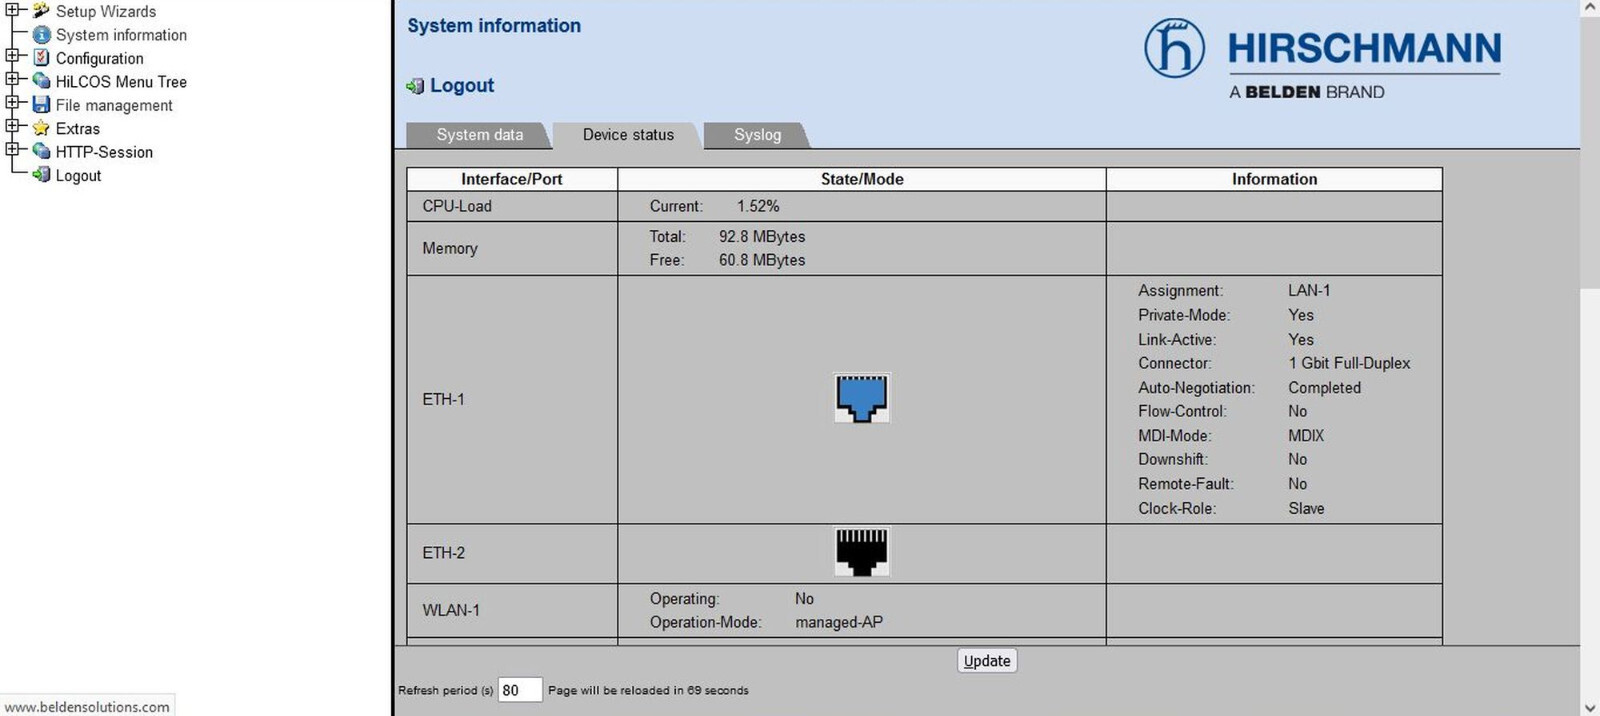
Task: Select the Device status tab
Action: click(628, 135)
